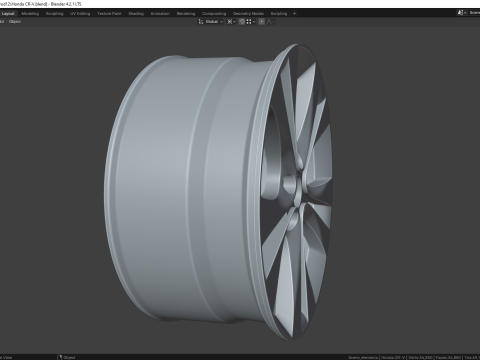Open the UV Editing workspace tab

coord(80,14)
